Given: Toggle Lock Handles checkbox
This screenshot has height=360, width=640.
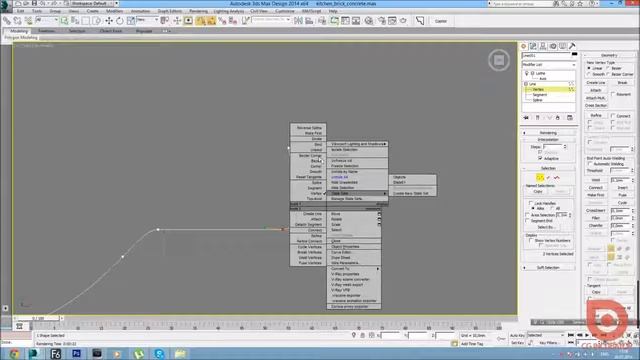Looking at the screenshot, I should tap(531, 203).
